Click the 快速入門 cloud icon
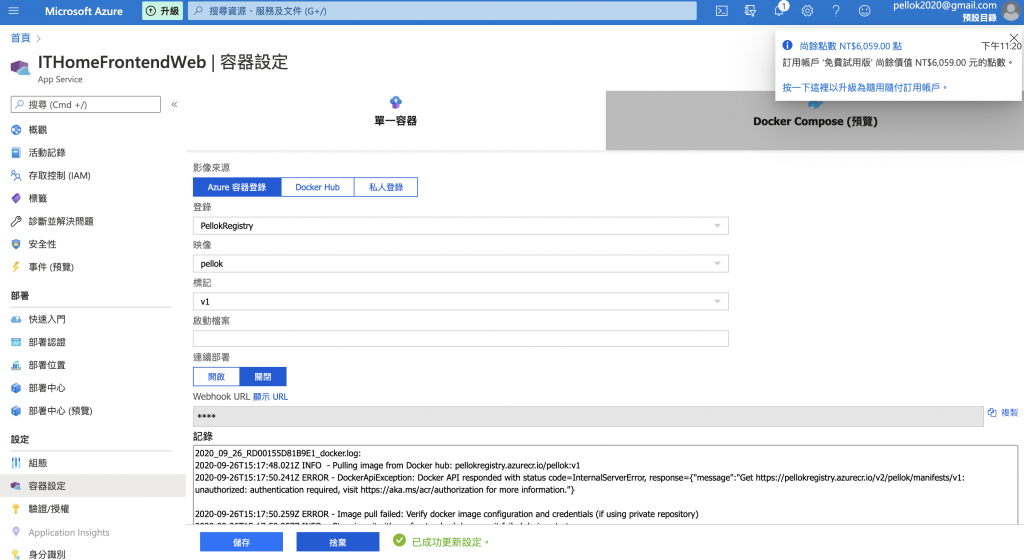The image size is (1024, 560). point(16,319)
